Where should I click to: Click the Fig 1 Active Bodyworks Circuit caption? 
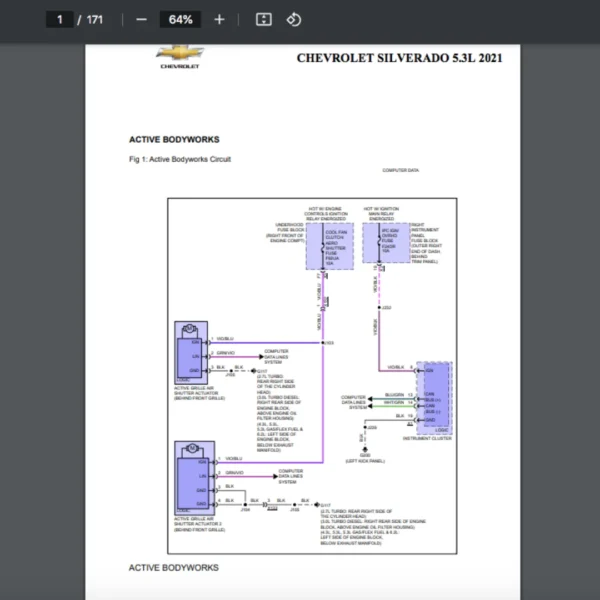pos(180,160)
